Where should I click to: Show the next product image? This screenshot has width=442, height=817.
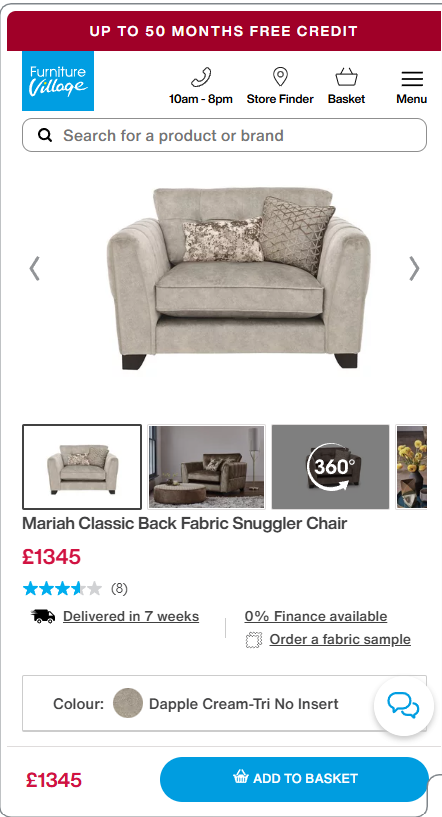click(x=414, y=269)
